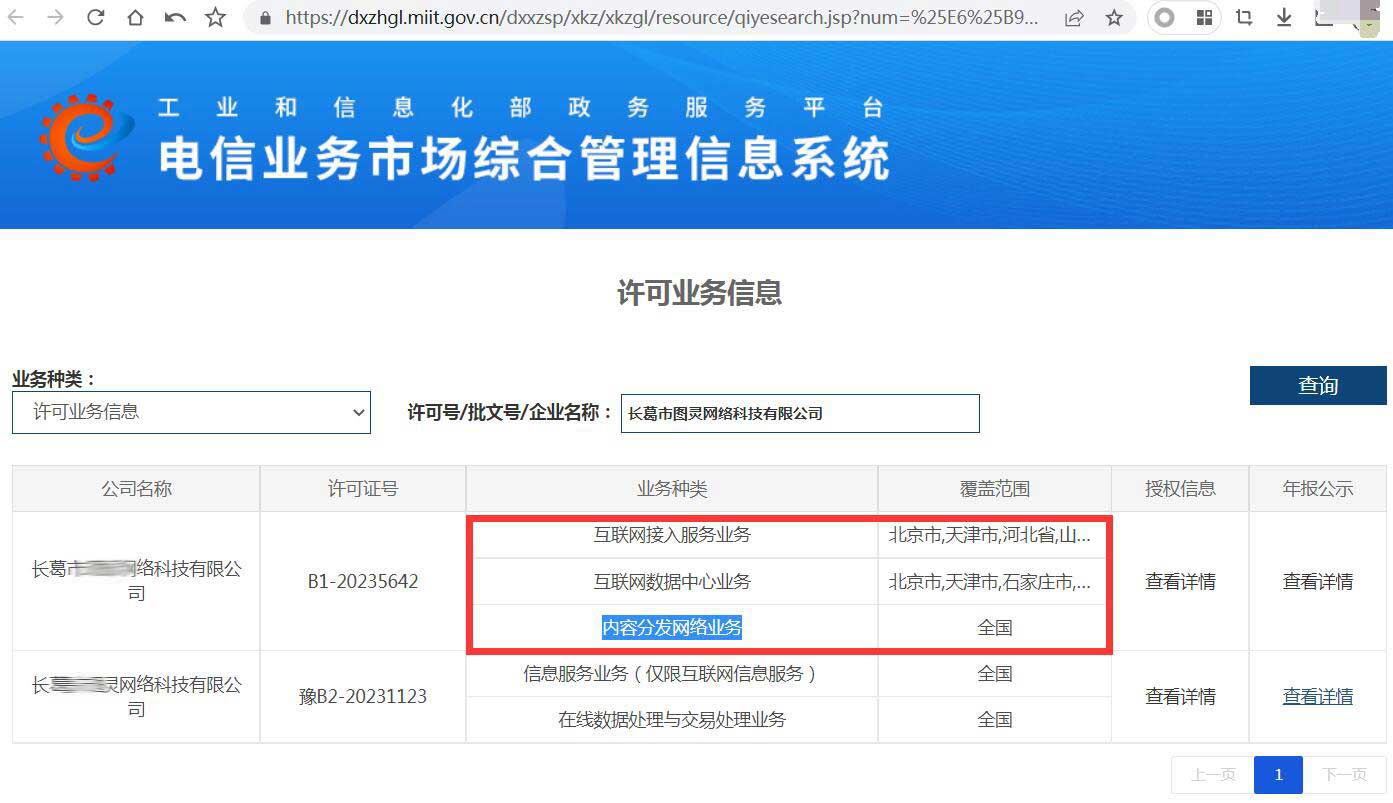Open the browser home page
Image resolution: width=1393 pixels, height=803 pixels.
136,17
